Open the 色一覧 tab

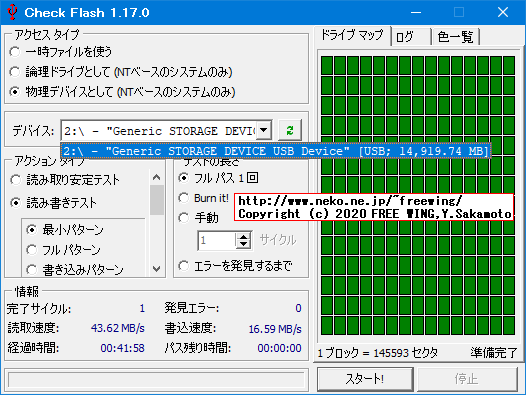456,37
